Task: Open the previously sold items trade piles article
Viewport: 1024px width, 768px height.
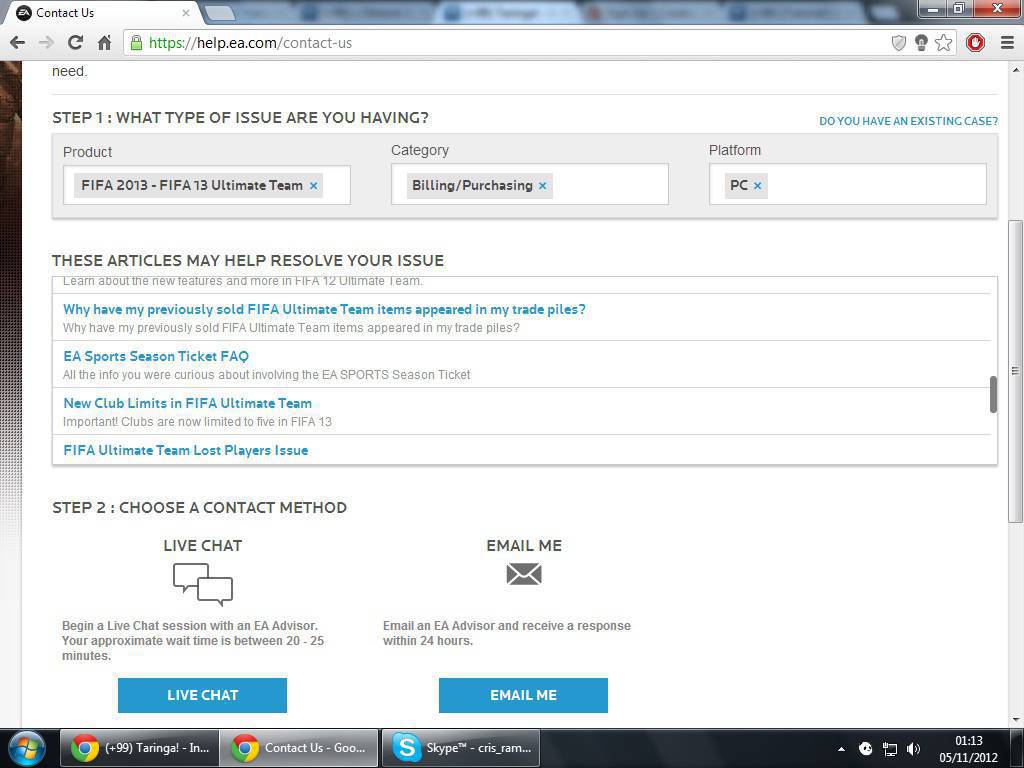Action: pos(325,310)
